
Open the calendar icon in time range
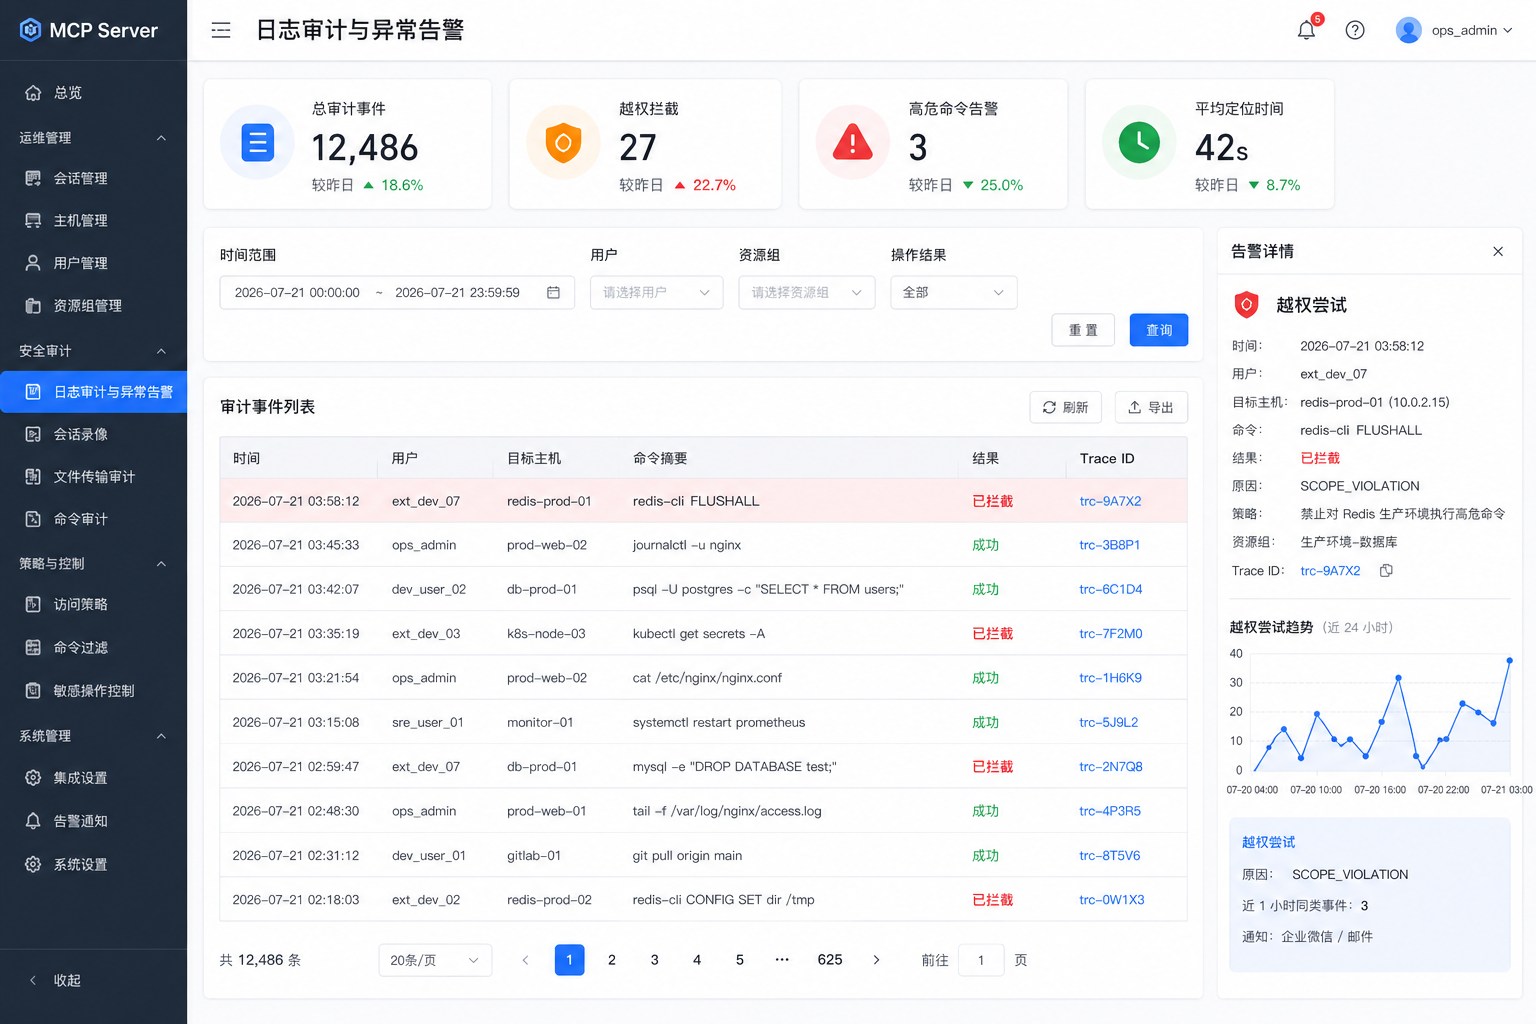tap(553, 292)
